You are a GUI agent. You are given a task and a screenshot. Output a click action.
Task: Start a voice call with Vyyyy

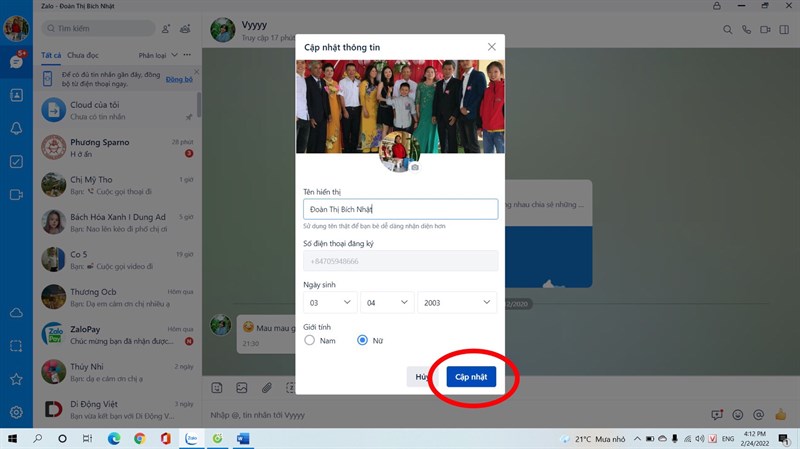[x=746, y=30]
